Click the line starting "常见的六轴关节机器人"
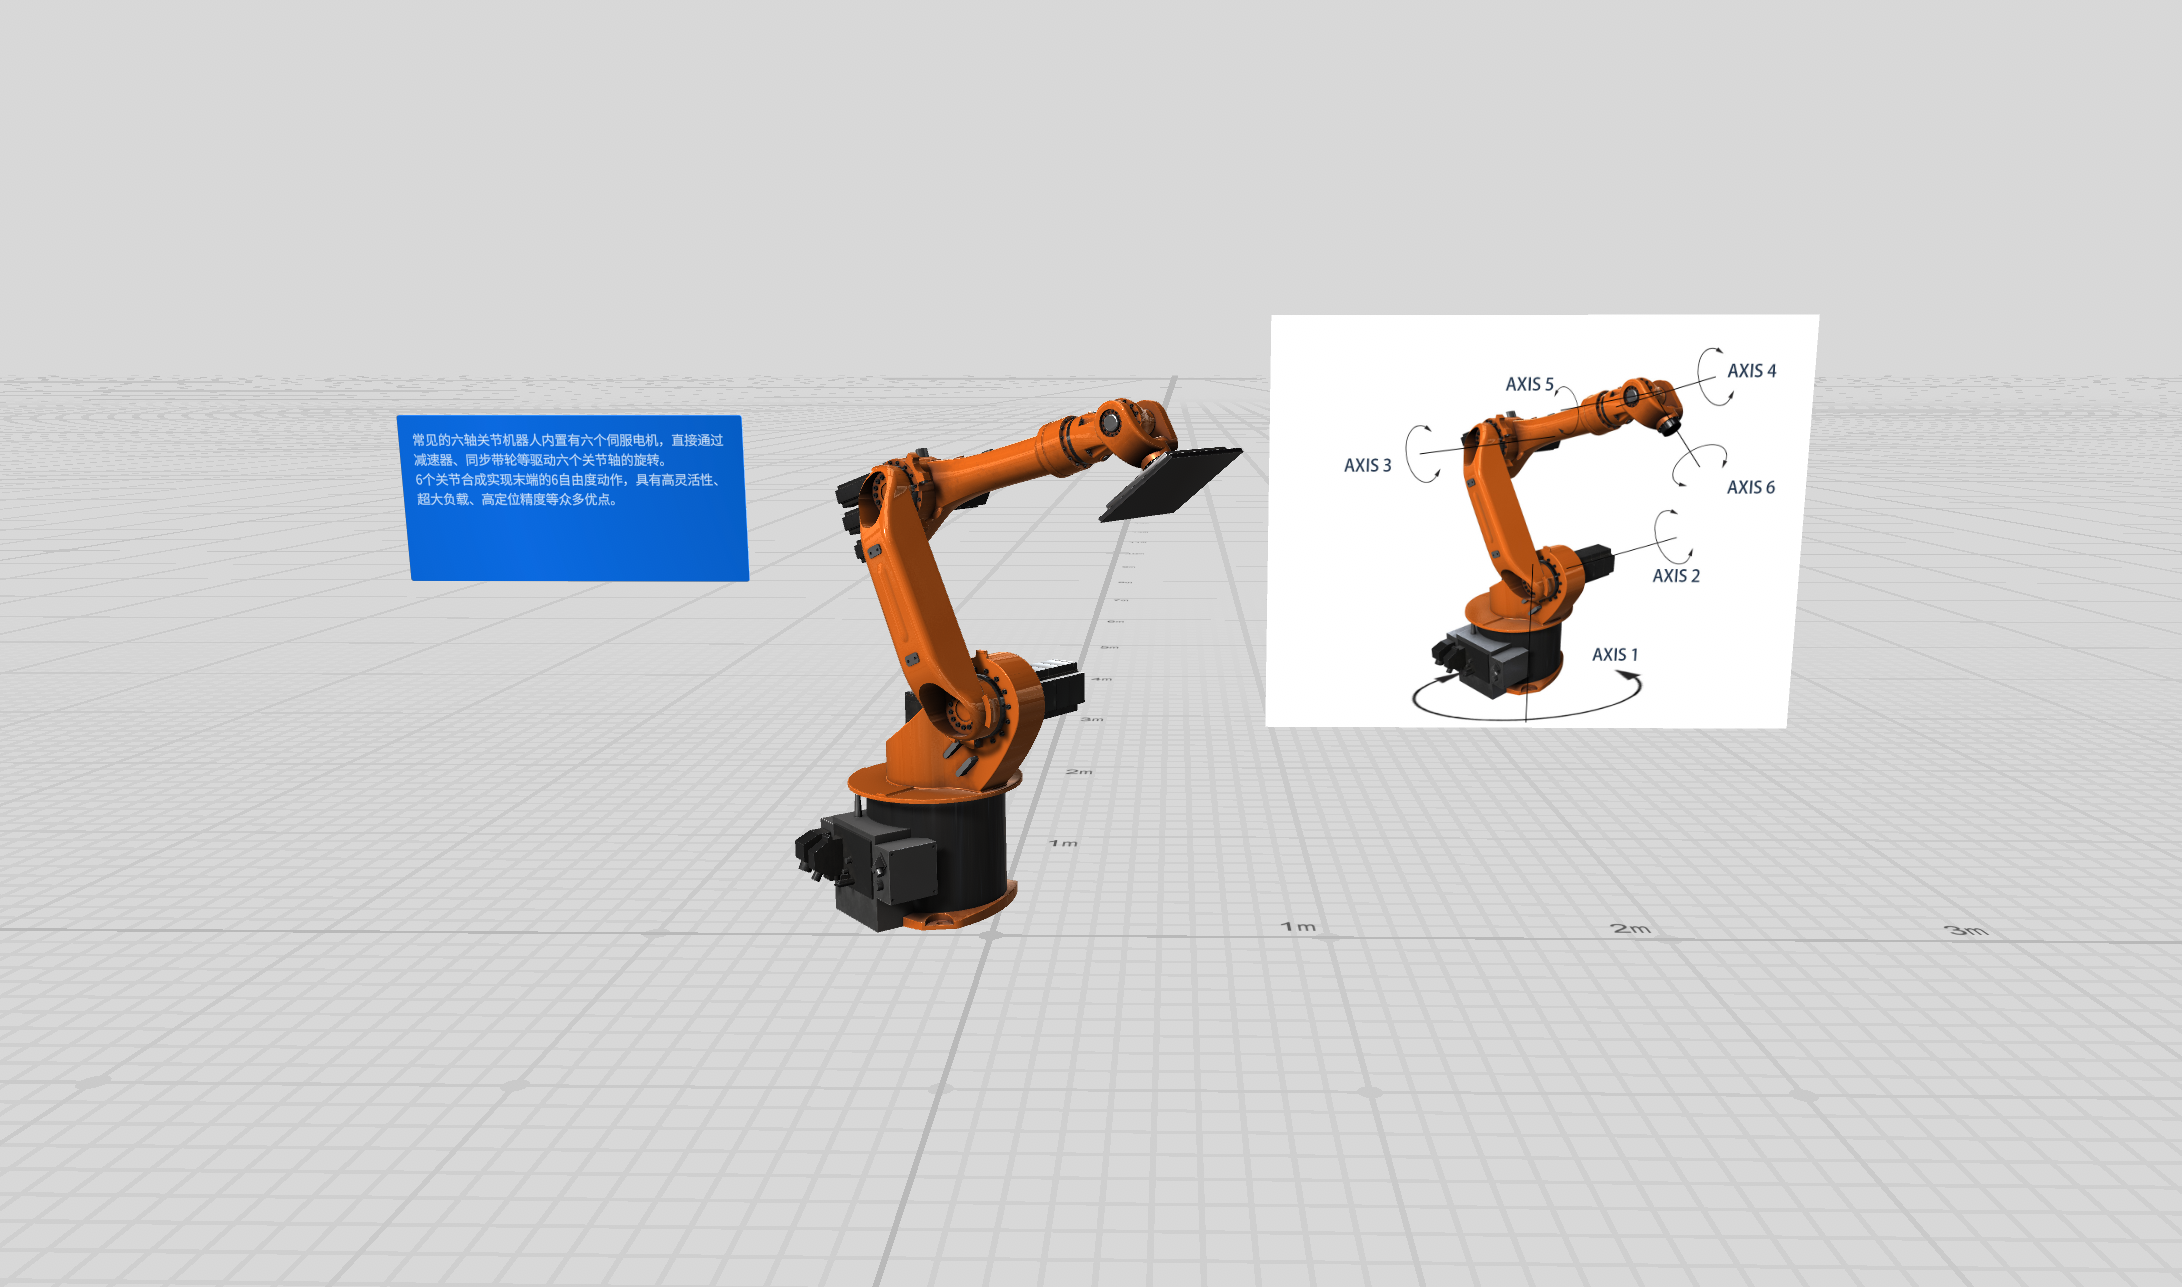 568,440
